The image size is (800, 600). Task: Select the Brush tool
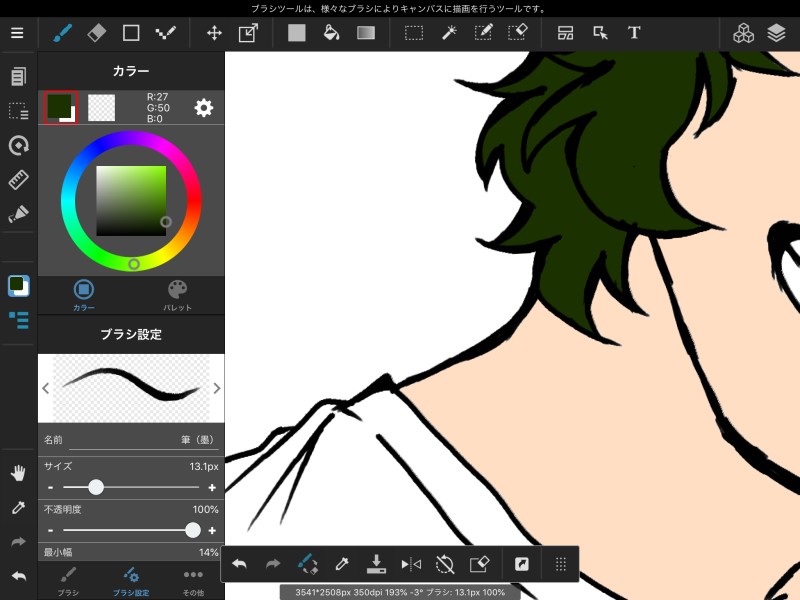[63, 33]
